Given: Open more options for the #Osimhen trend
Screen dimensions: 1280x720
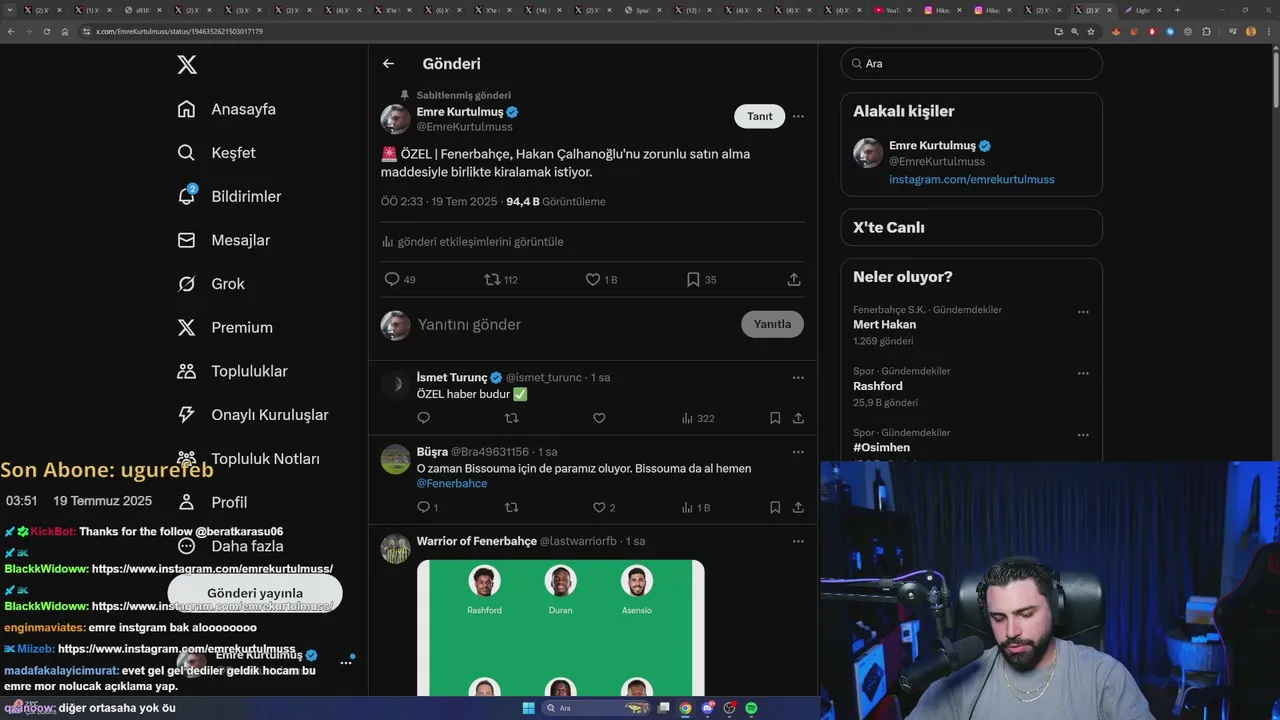Looking at the screenshot, I should (1083, 435).
